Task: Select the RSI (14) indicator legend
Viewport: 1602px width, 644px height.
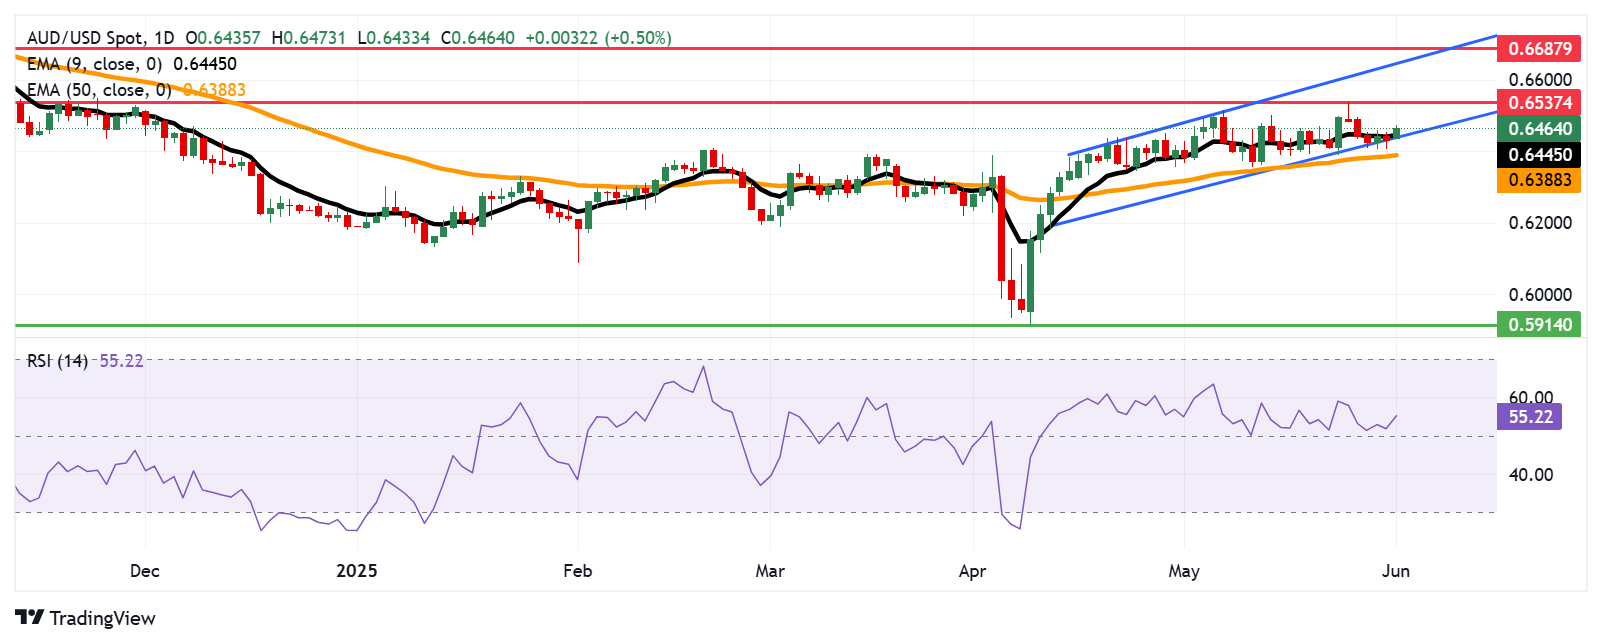Action: [x=57, y=361]
